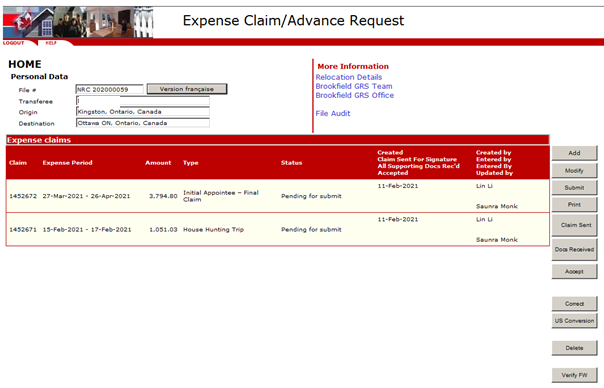This screenshot has height=388, width=604.
Task: Click the Claim Sent button
Action: (574, 225)
